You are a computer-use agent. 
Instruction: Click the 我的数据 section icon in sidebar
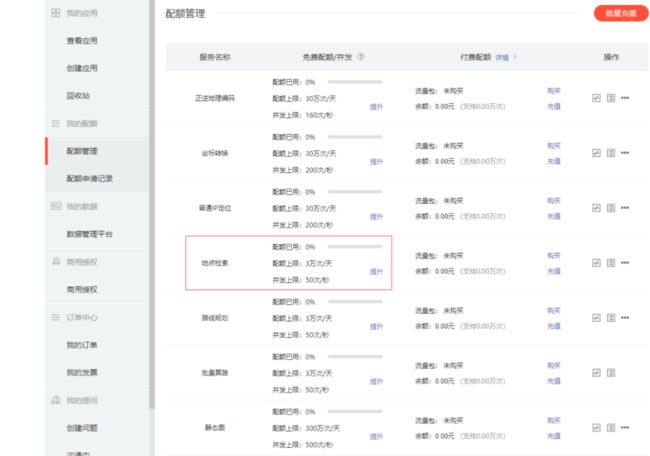pos(56,206)
